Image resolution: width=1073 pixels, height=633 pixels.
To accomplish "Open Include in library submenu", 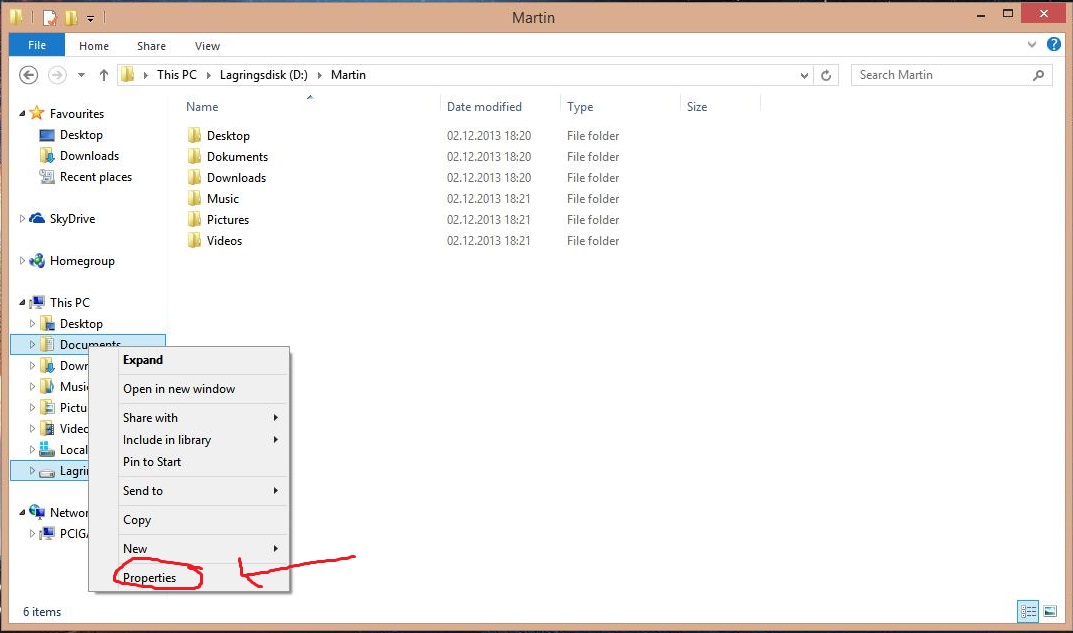I will [203, 439].
